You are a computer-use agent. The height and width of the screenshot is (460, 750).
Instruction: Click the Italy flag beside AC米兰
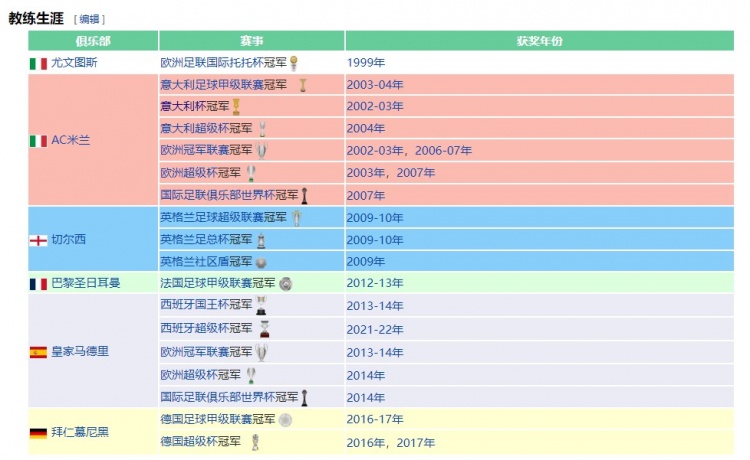[38, 141]
